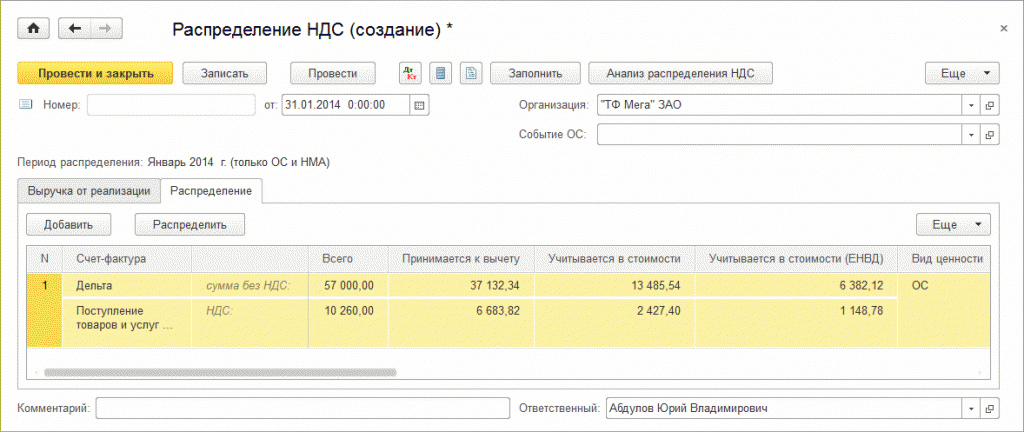Go back with the left arrow
This screenshot has height=432, width=1024.
[75, 29]
